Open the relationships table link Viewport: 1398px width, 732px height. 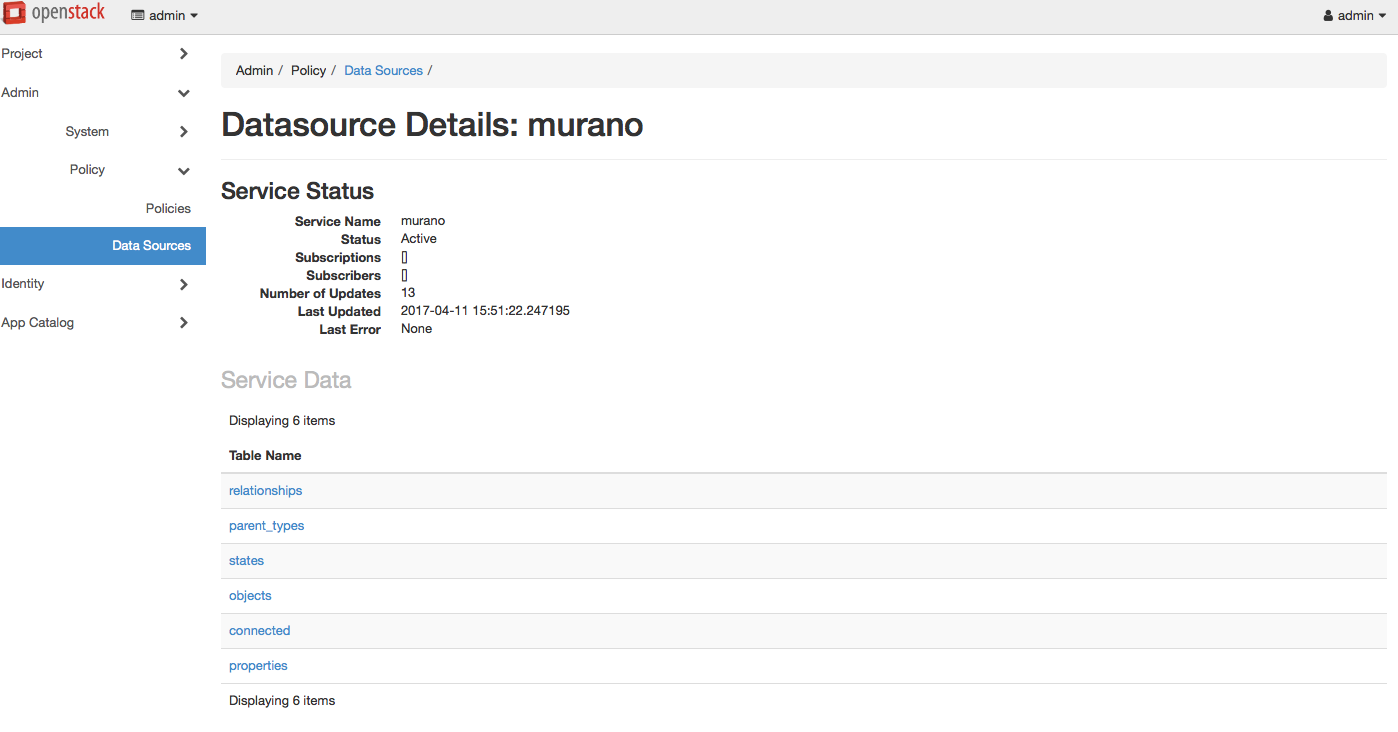coord(265,490)
